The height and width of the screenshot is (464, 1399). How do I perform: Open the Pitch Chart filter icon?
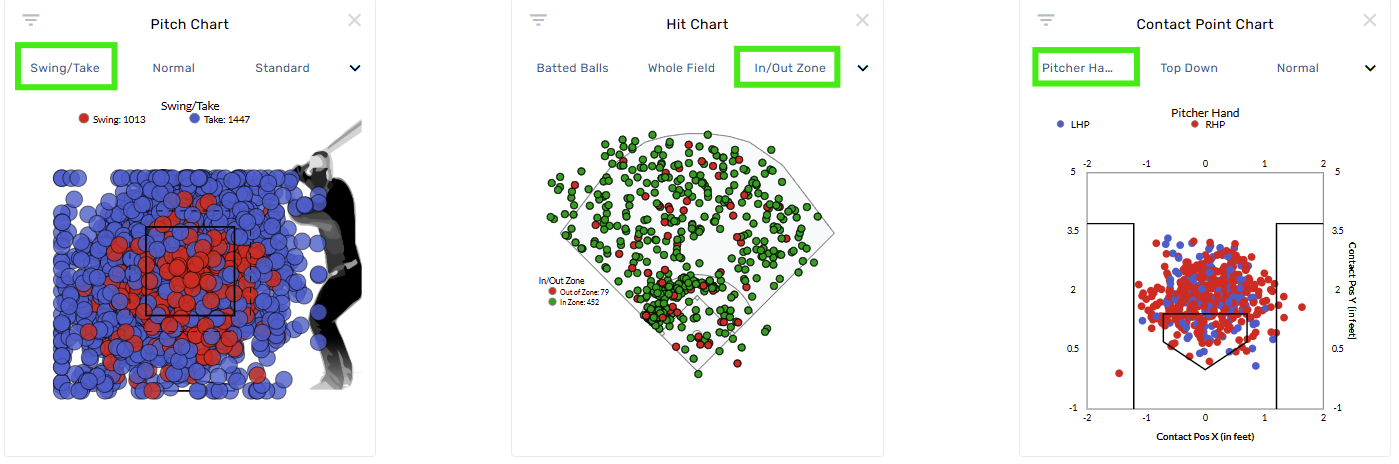point(31,20)
